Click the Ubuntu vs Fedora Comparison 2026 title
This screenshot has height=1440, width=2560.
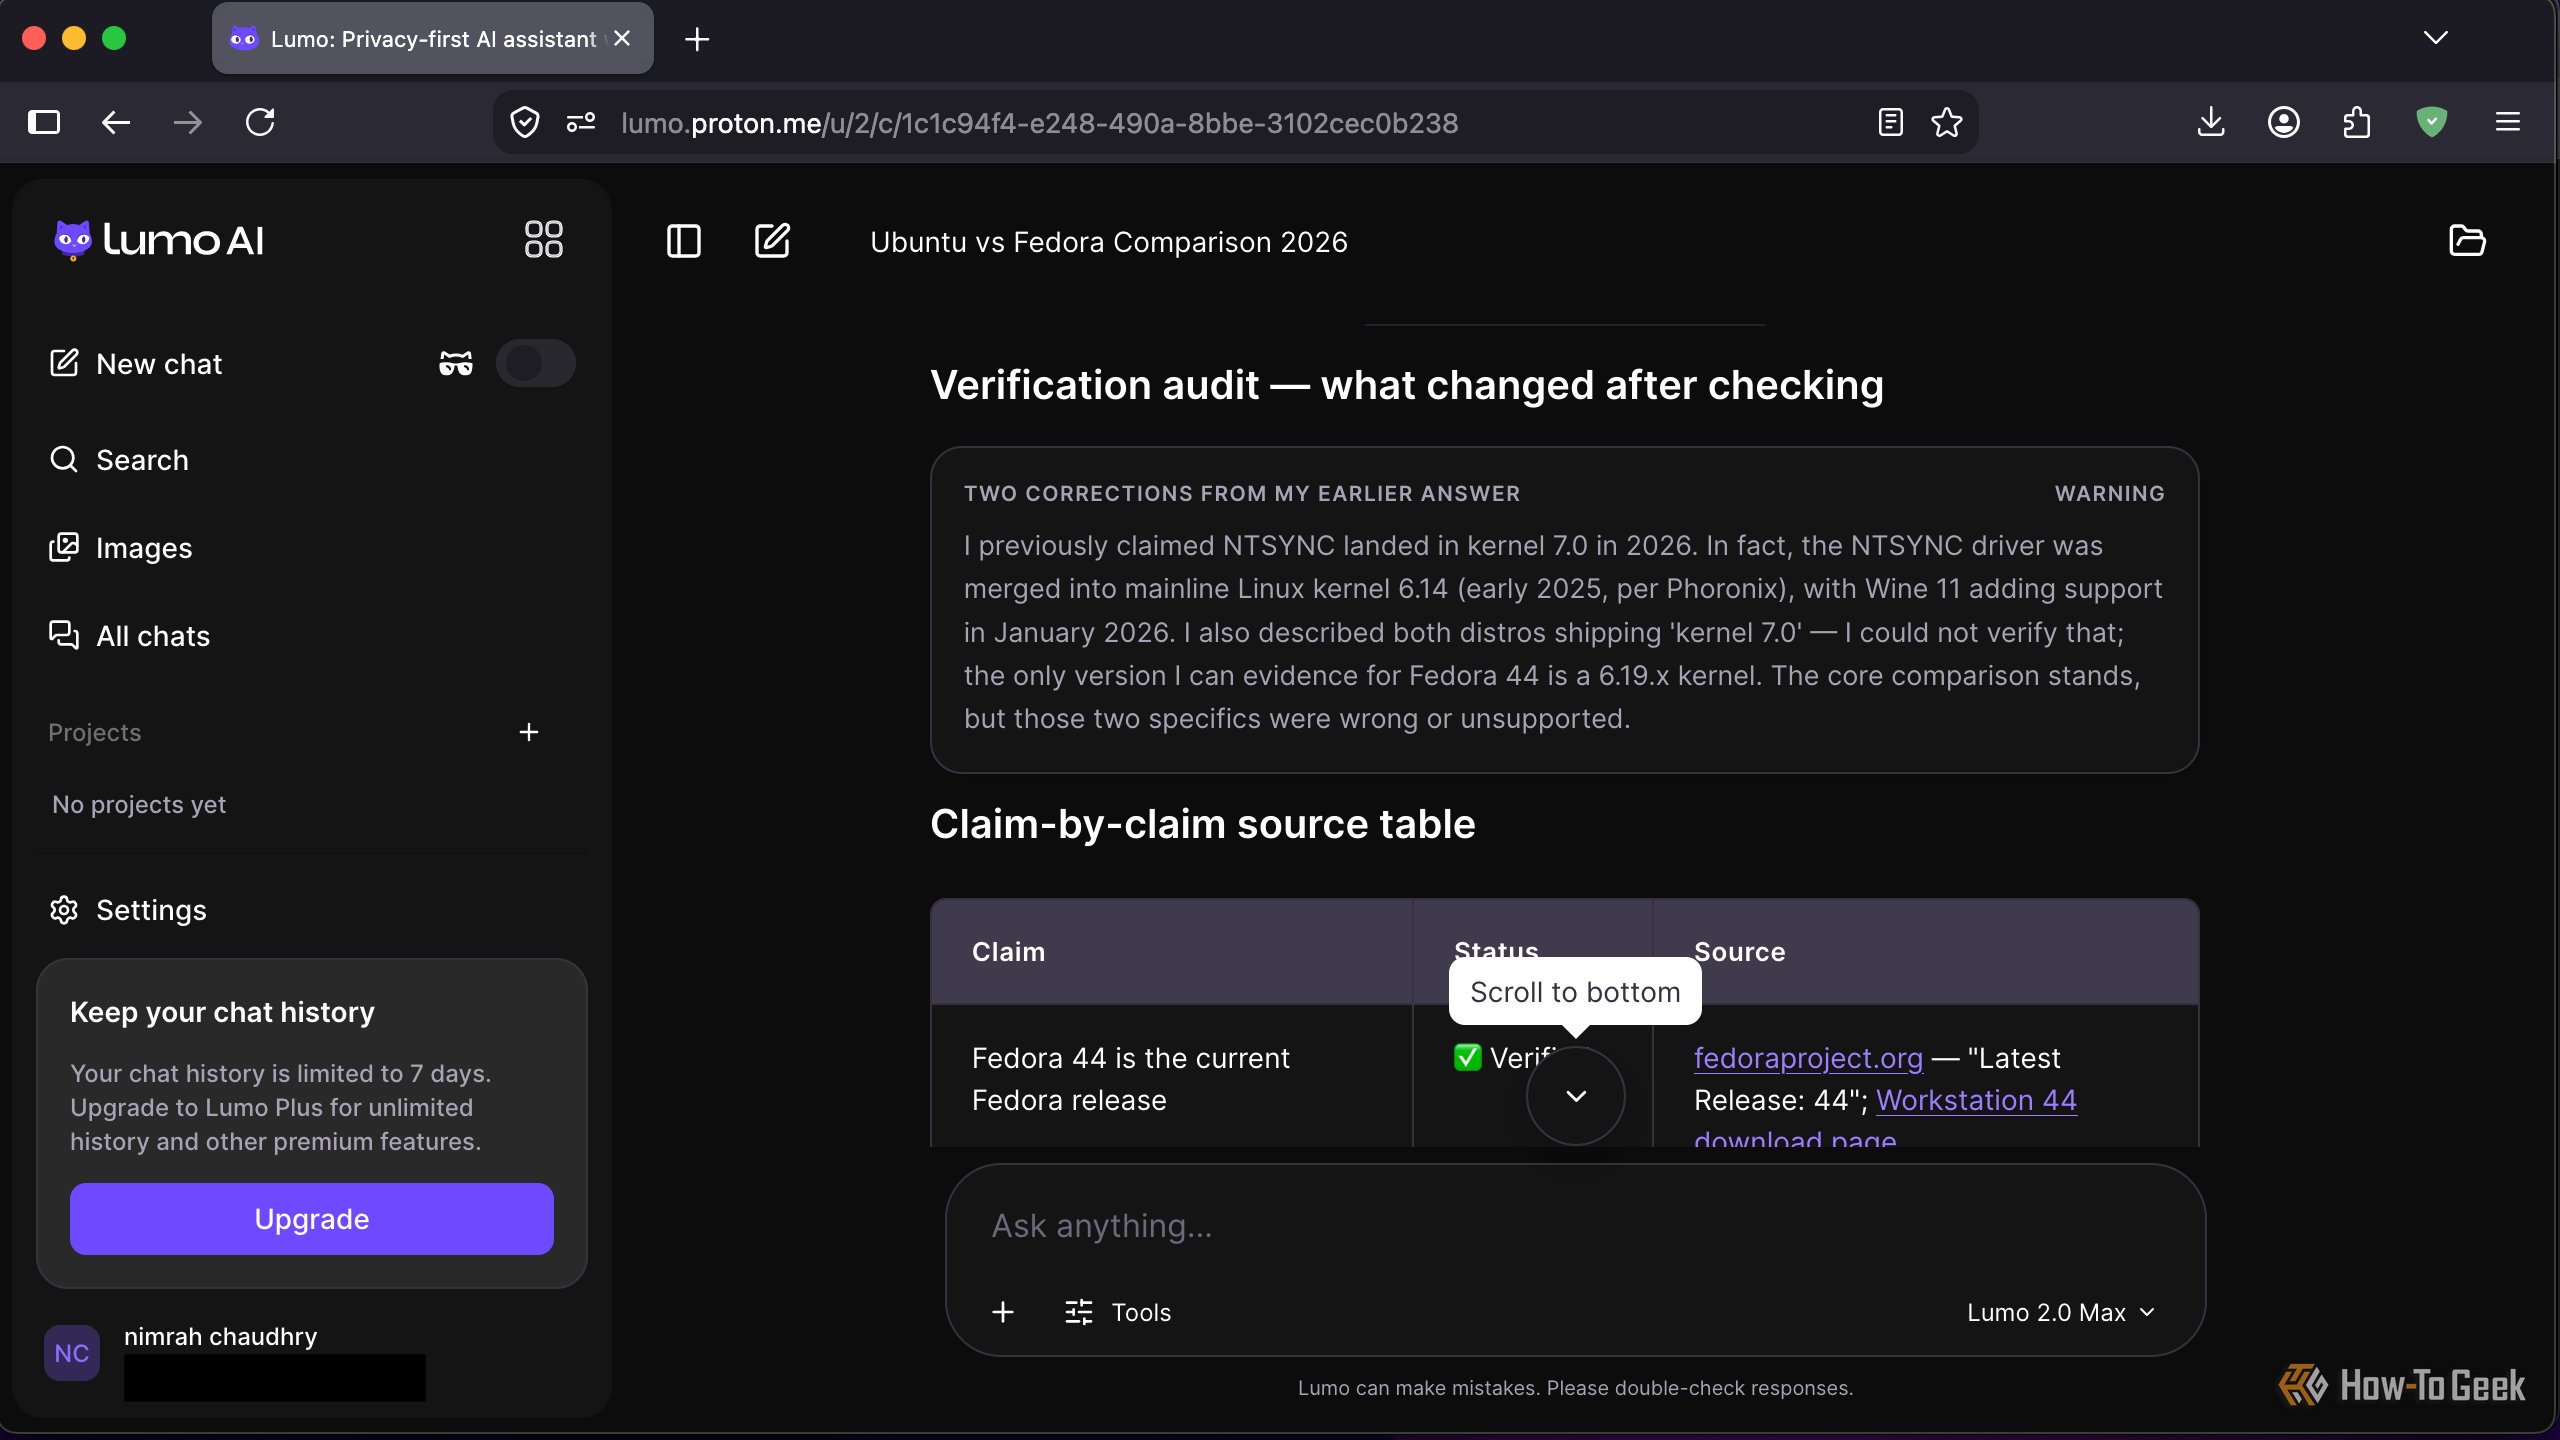pyautogui.click(x=1109, y=242)
